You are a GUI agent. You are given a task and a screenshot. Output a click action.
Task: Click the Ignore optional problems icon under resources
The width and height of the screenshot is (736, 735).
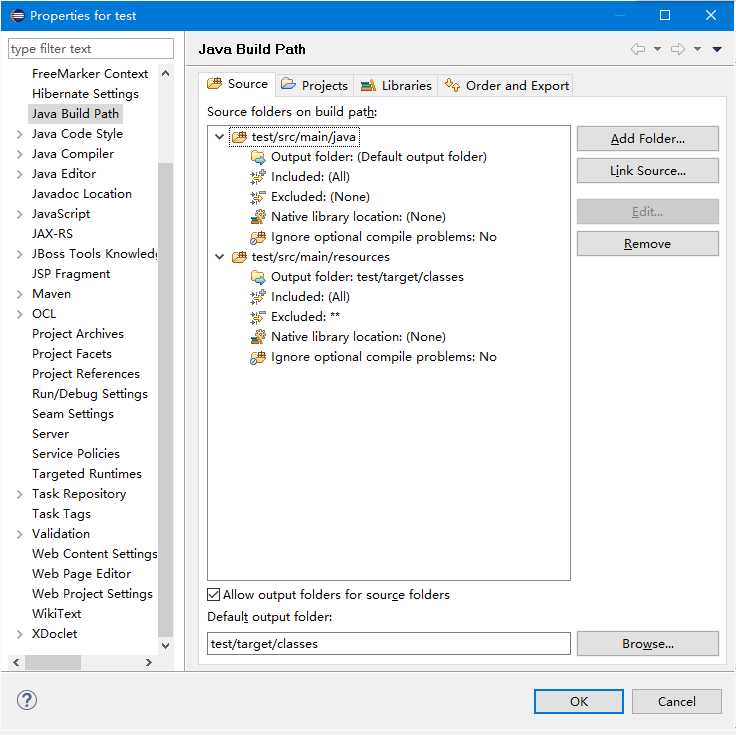click(258, 357)
